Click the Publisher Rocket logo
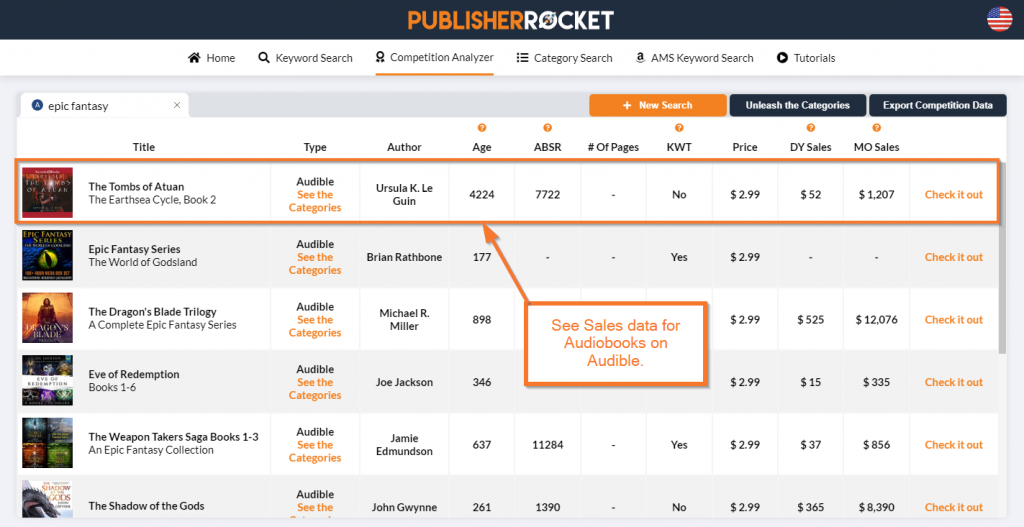Viewport: 1024px width, 527px height. click(x=511, y=20)
